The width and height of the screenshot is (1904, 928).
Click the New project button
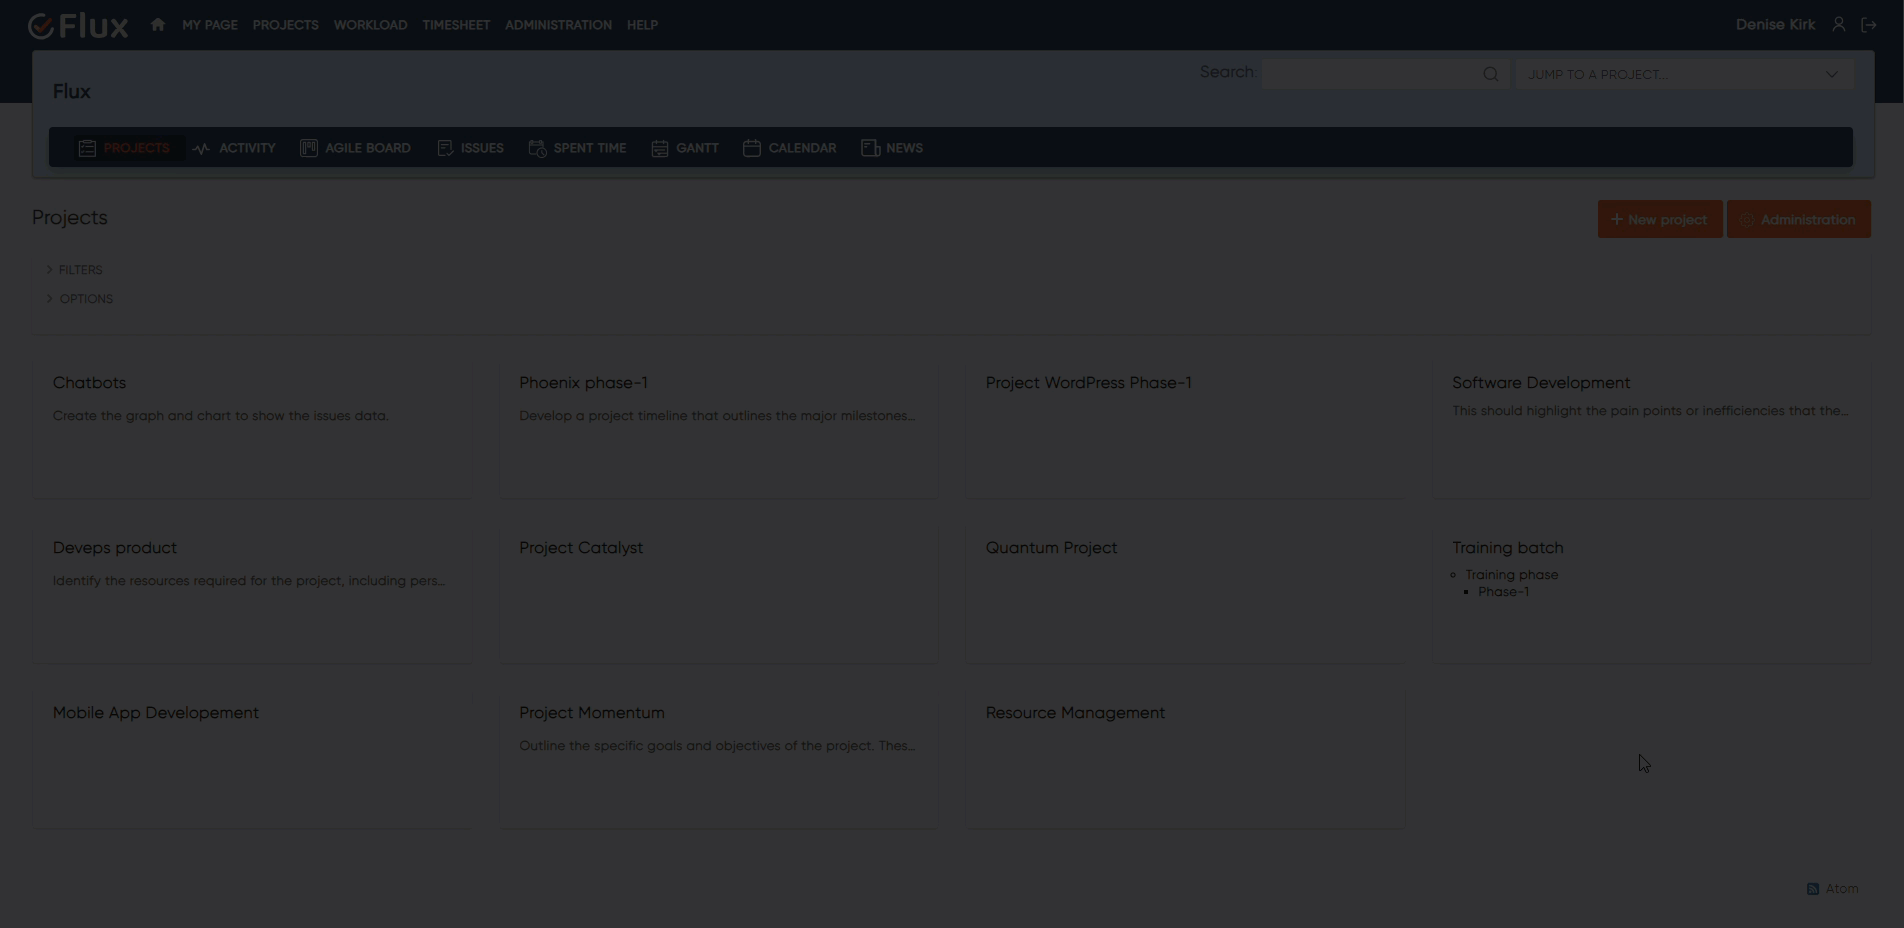point(1659,220)
